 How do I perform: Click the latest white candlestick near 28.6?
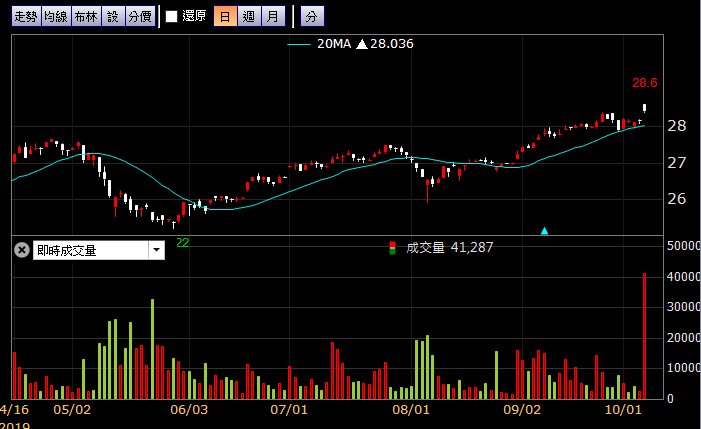645,108
